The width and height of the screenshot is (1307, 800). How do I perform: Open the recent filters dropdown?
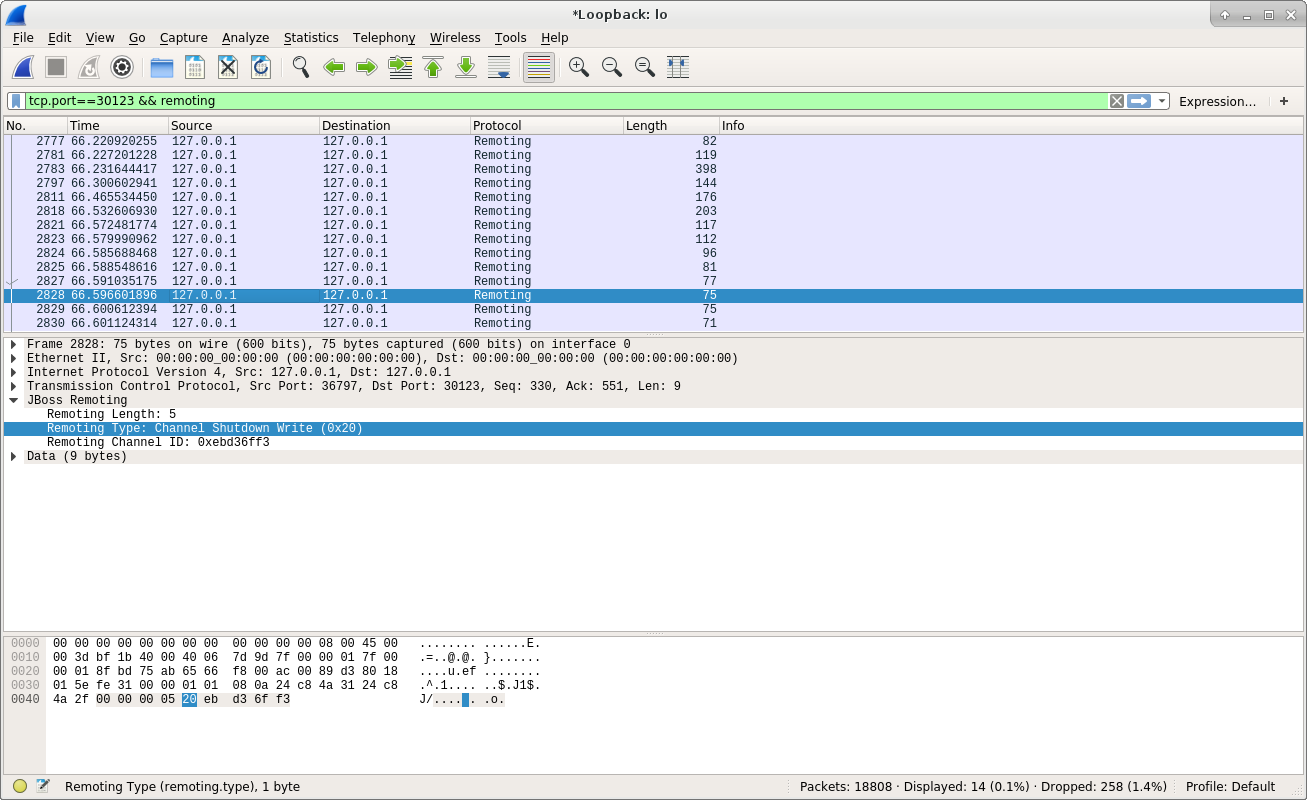[1161, 101]
